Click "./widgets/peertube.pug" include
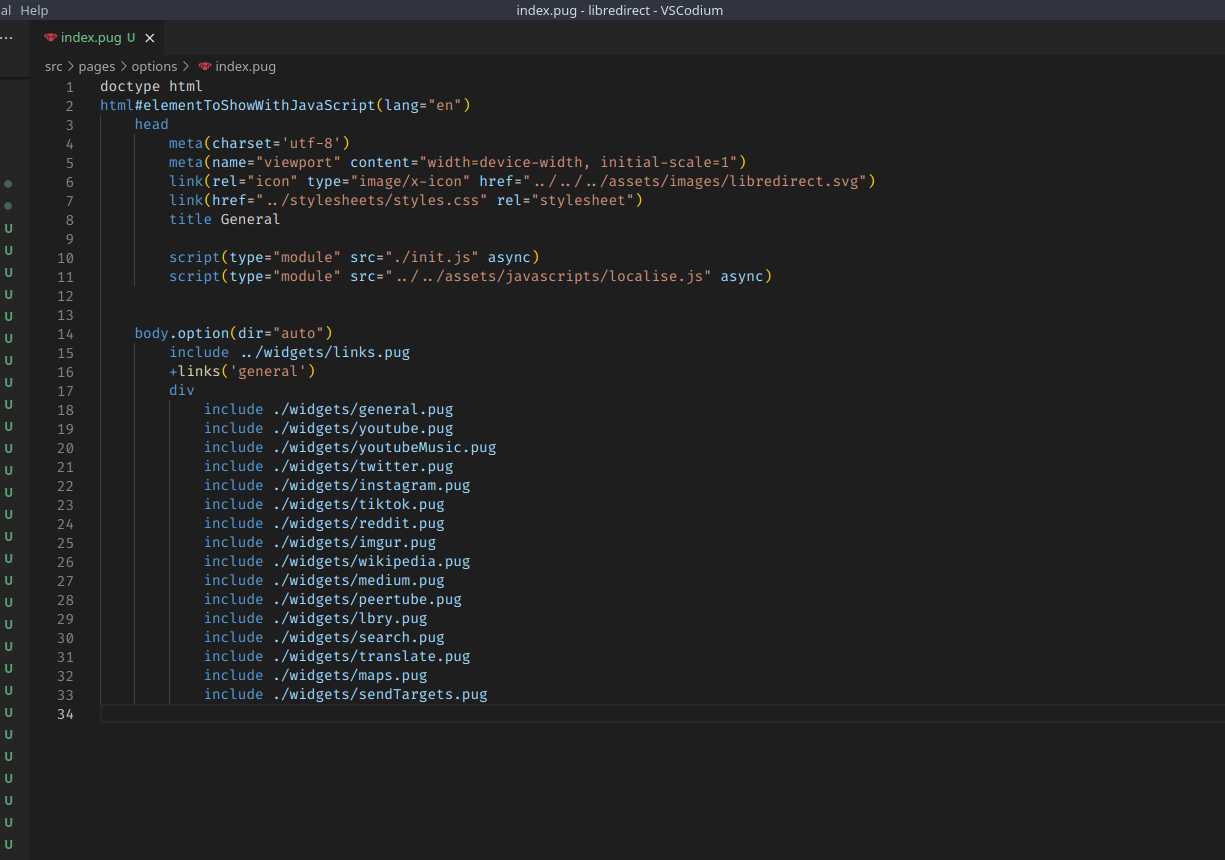 [367, 600]
